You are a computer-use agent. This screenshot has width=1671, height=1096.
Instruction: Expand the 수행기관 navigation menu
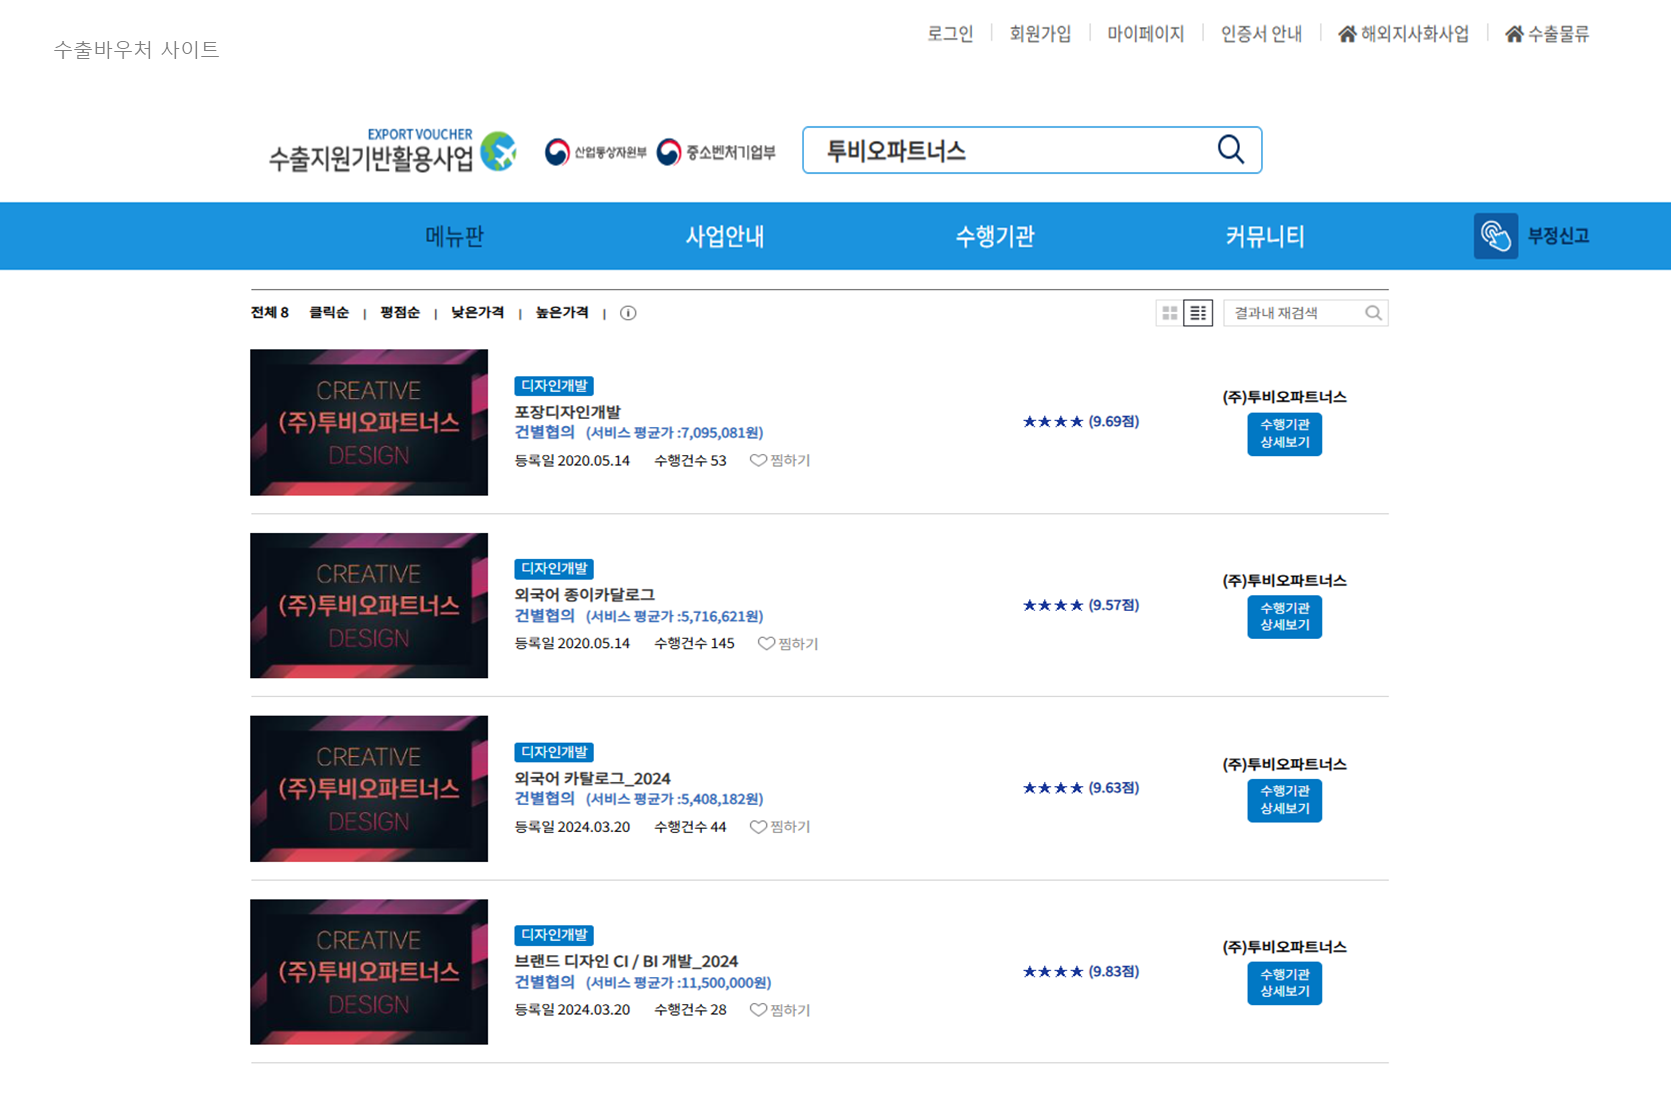[994, 236]
